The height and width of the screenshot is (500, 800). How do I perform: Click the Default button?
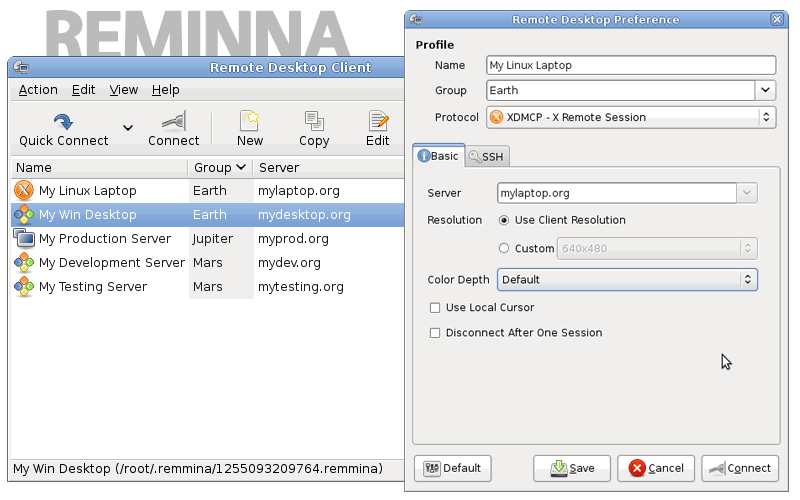coord(453,468)
